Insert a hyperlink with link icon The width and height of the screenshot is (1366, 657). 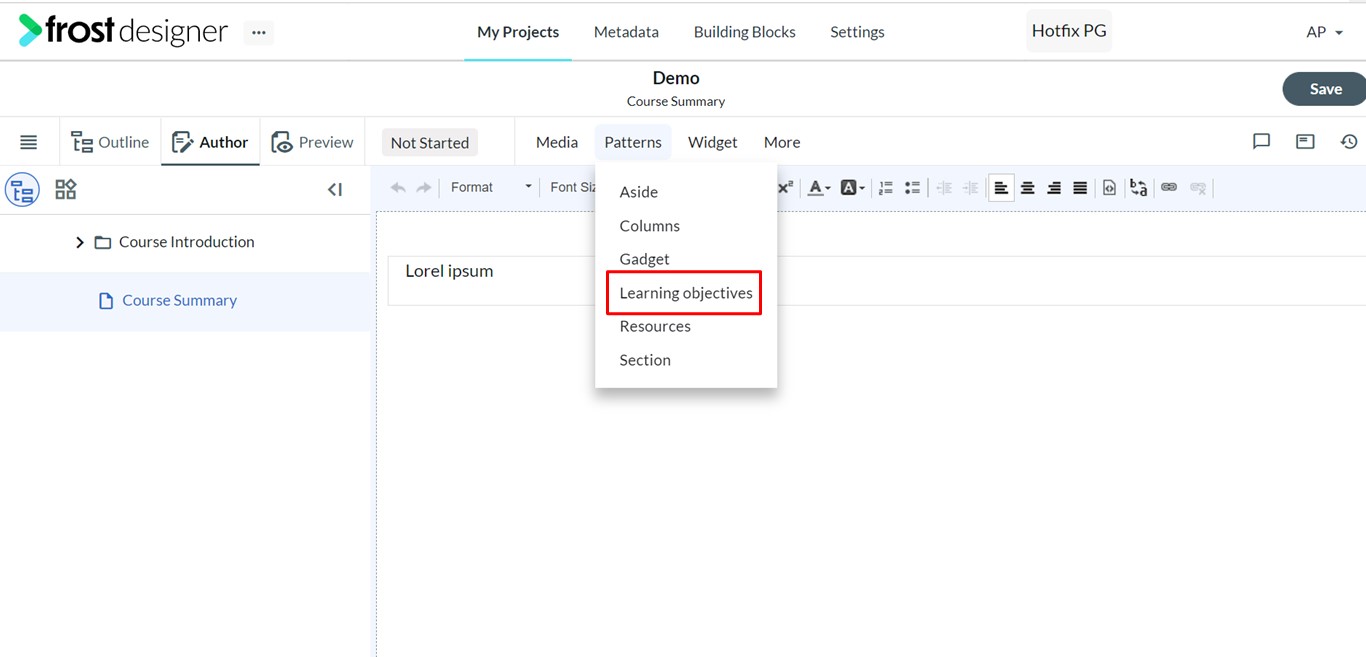(1169, 187)
